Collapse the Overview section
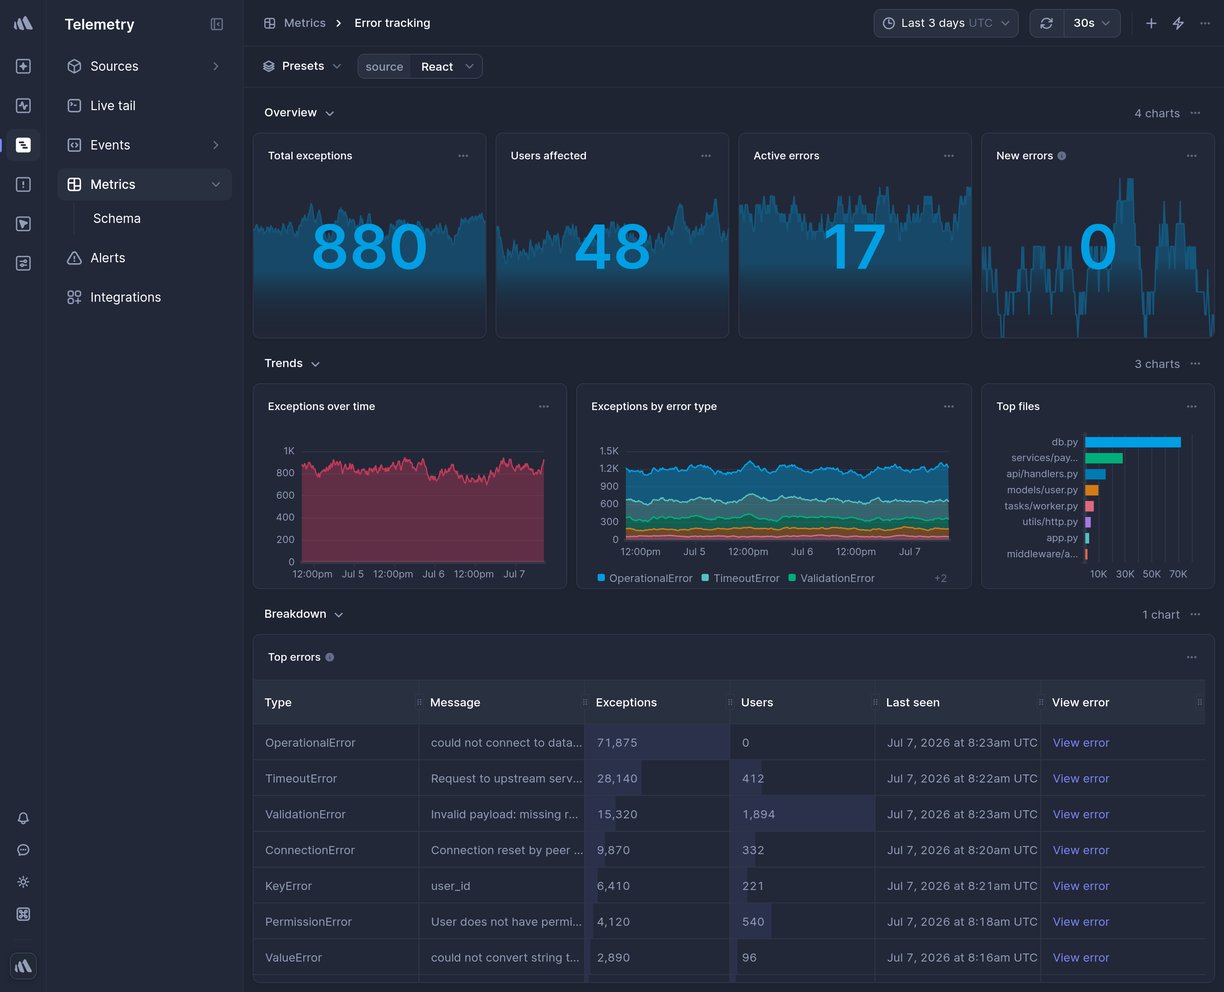The height and width of the screenshot is (992, 1224). (299, 113)
